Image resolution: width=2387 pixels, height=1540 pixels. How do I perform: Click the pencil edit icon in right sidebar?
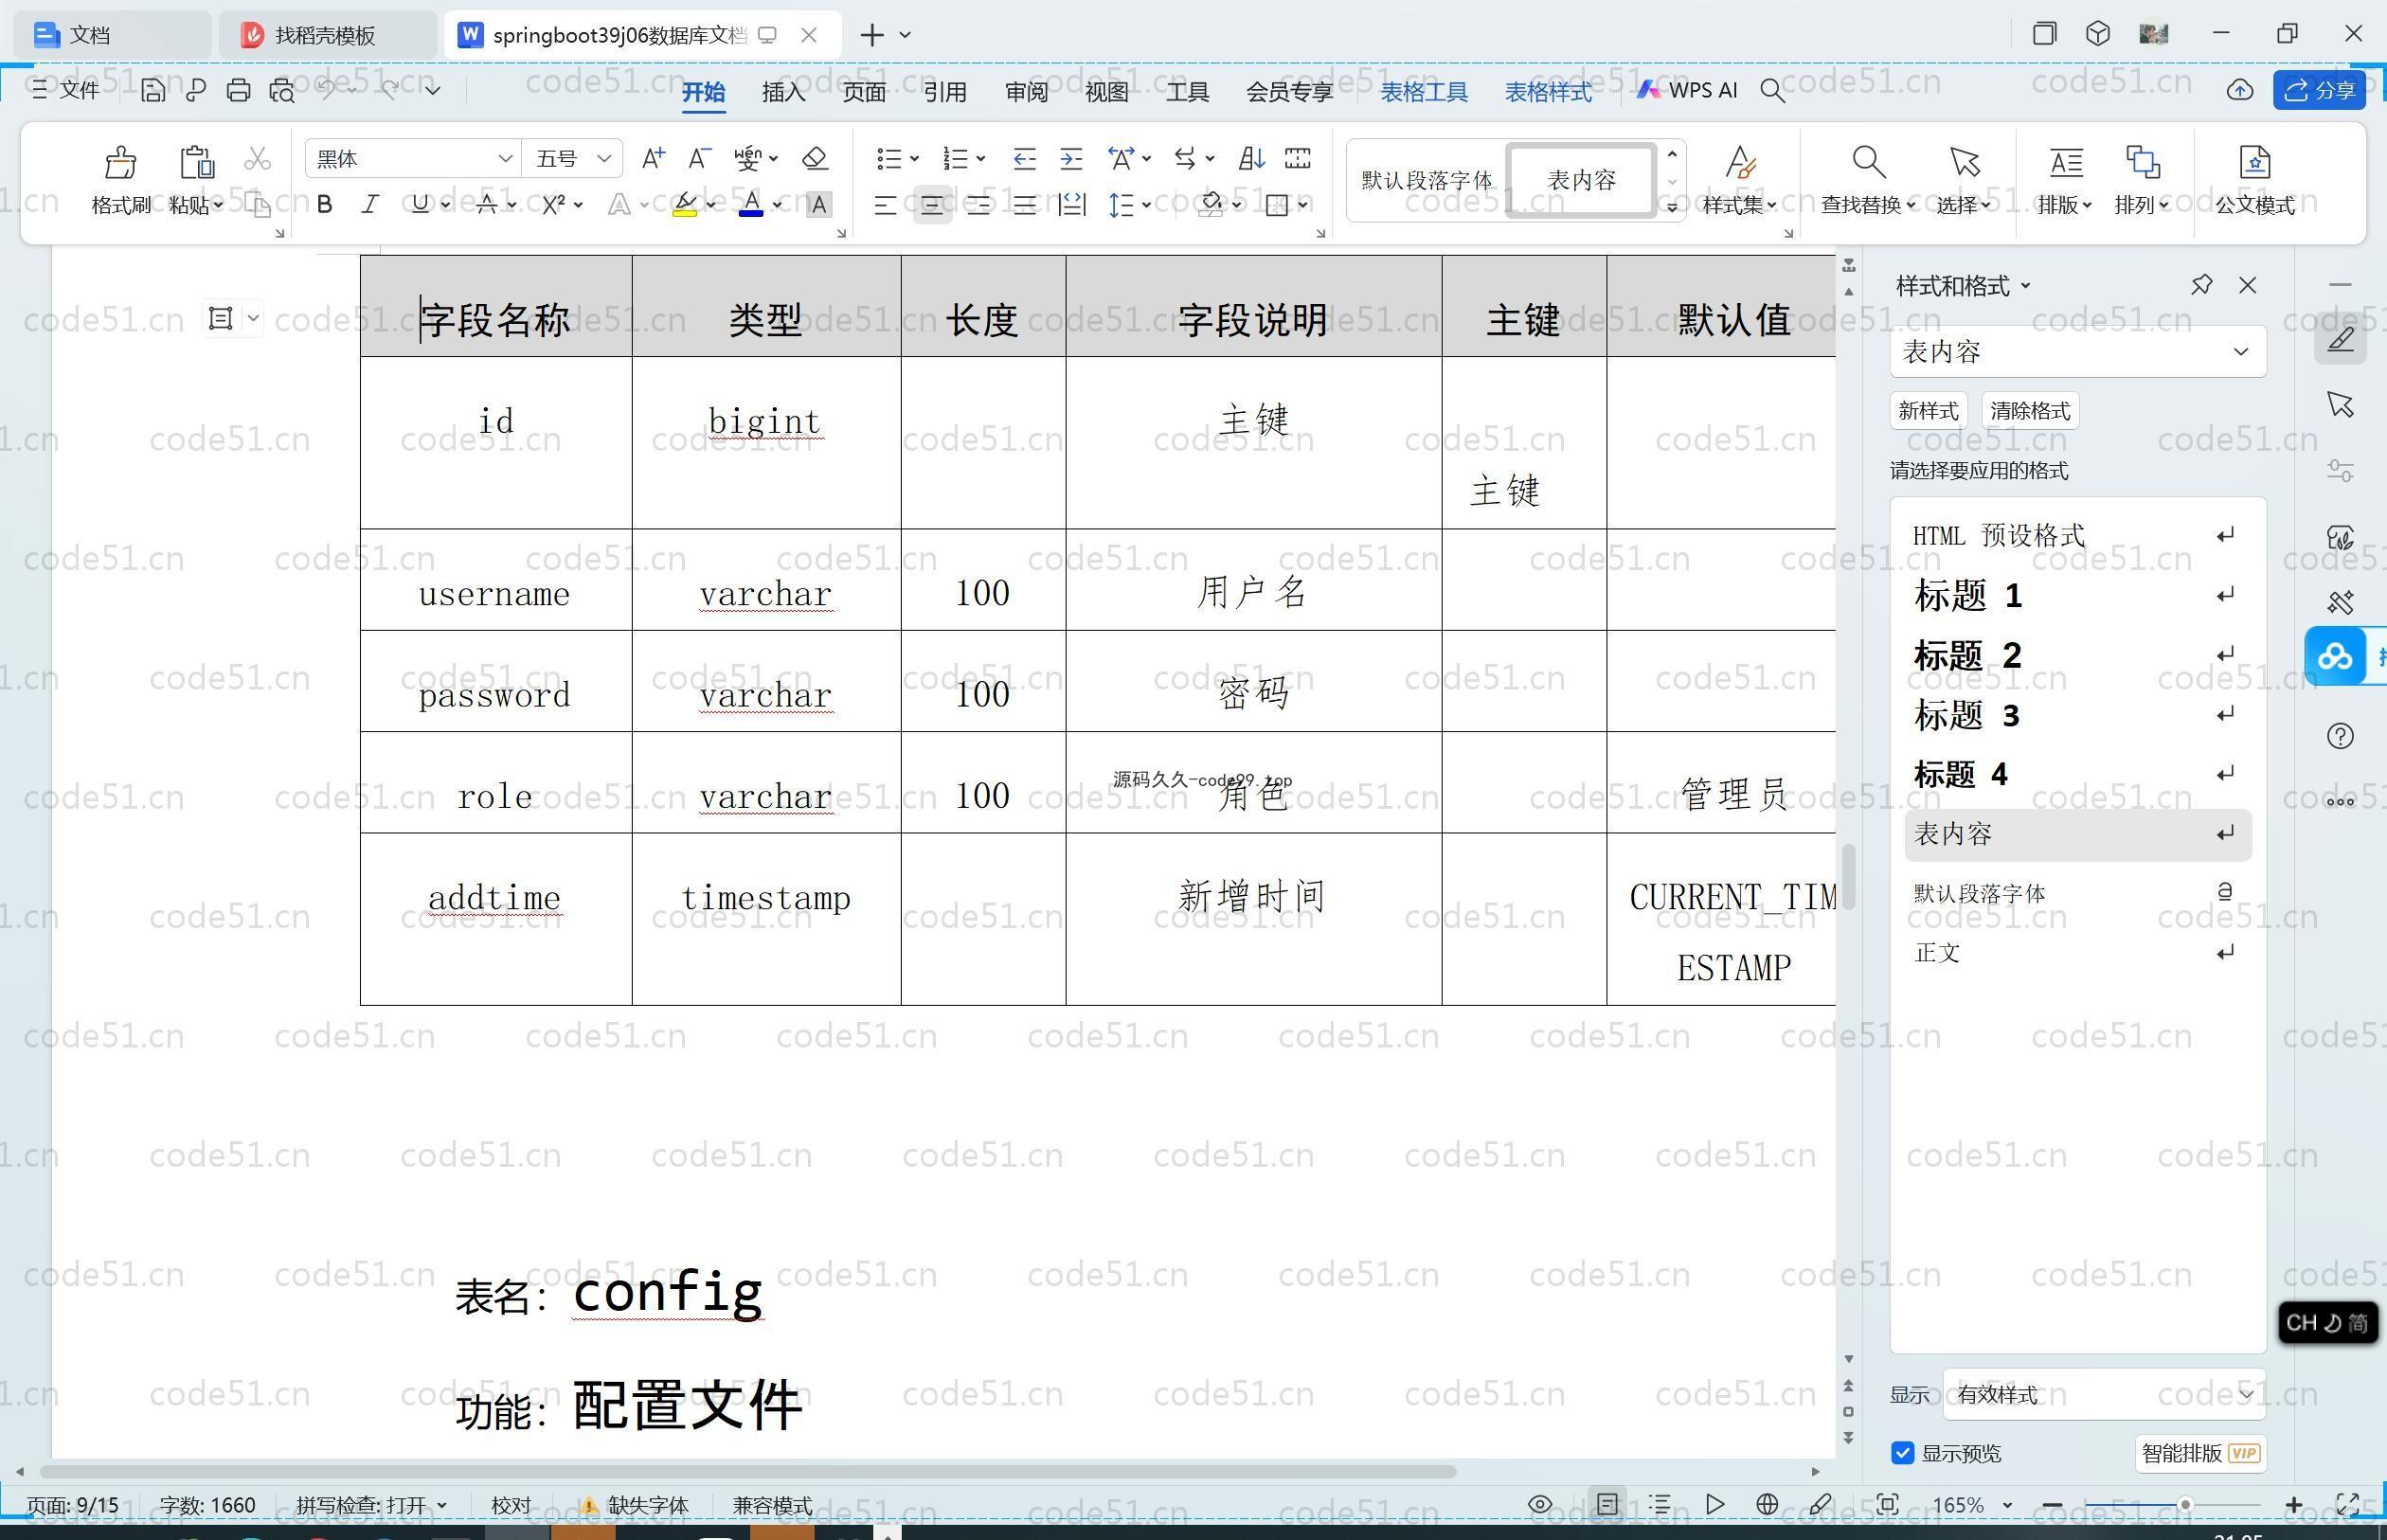2340,339
